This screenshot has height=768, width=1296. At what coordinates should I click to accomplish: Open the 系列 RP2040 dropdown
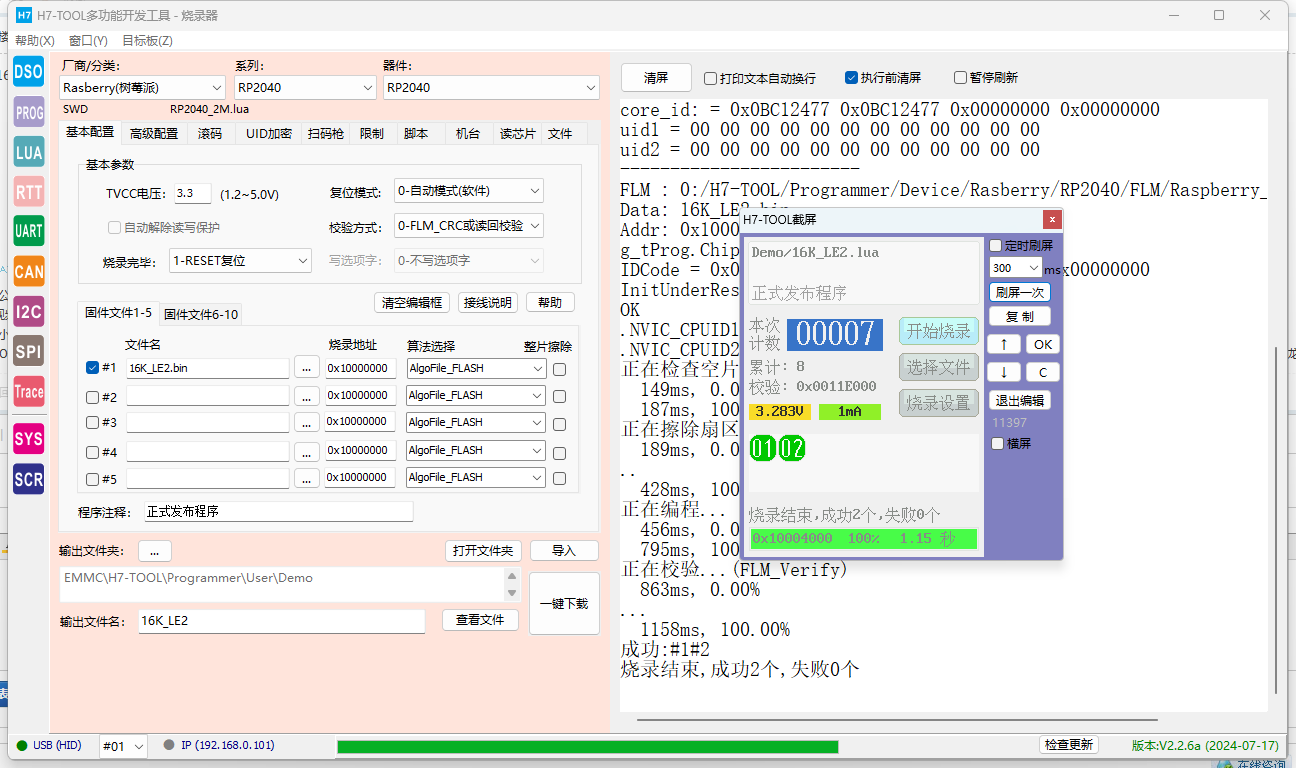305,88
